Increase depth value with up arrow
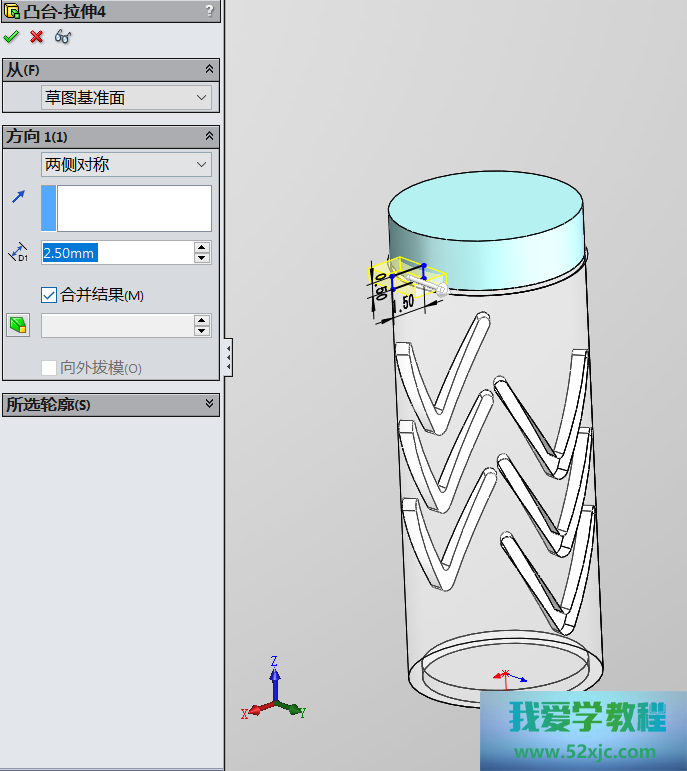Image resolution: width=687 pixels, height=771 pixels. [202, 247]
